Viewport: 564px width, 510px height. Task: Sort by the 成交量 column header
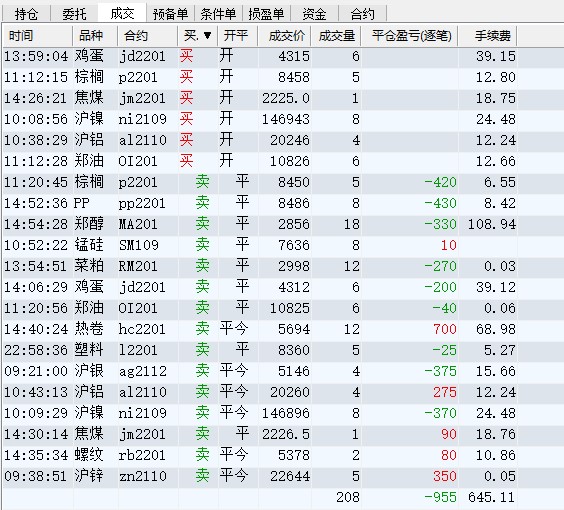point(336,36)
